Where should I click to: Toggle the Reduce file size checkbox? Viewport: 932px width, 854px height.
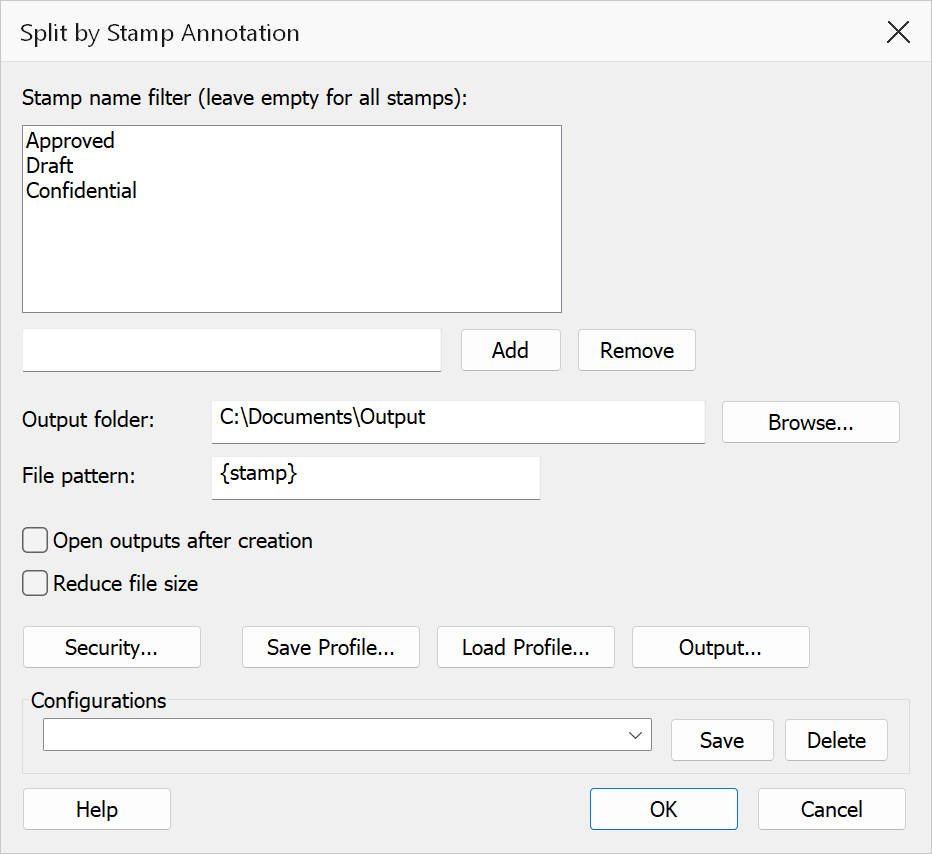(x=35, y=584)
